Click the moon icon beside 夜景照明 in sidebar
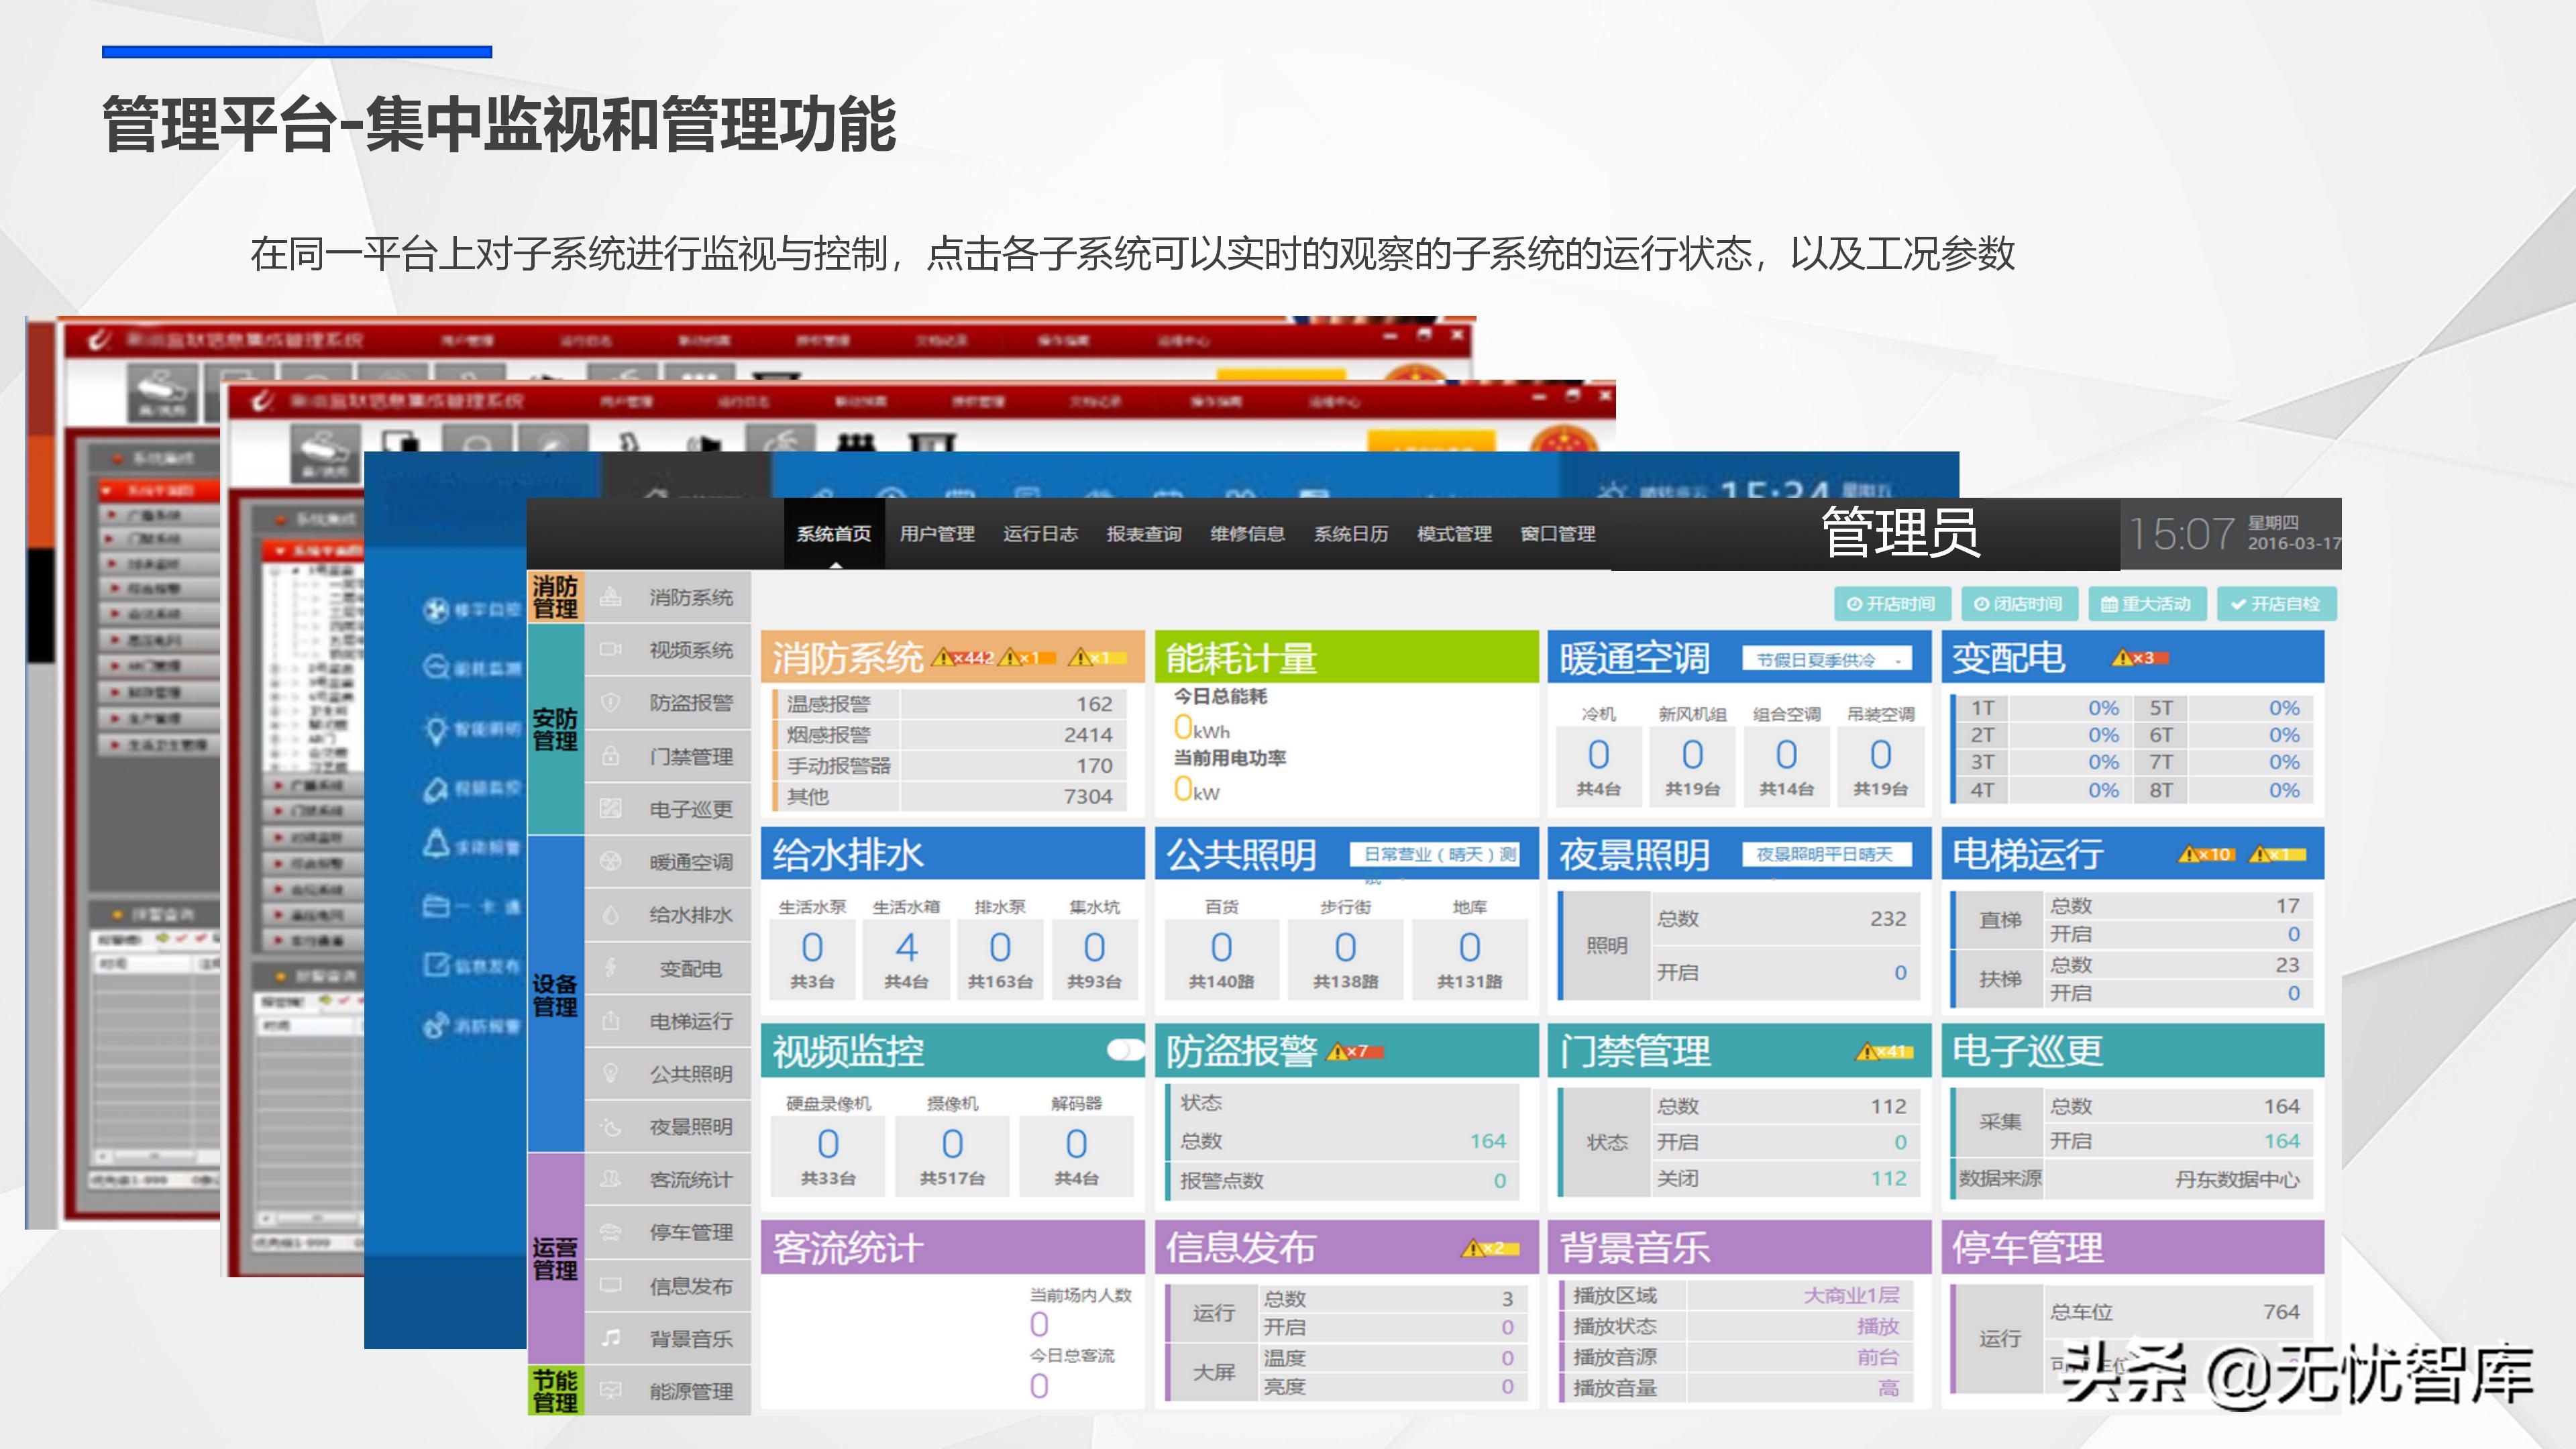This screenshot has height=1449, width=2576. [610, 1127]
